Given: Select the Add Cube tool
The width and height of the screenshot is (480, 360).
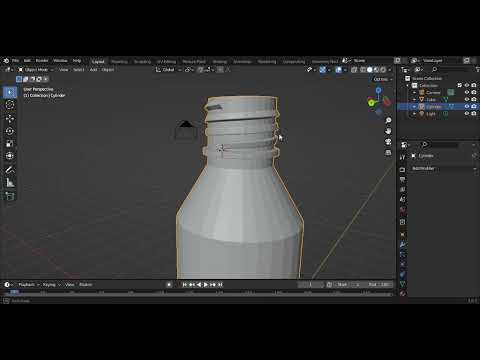Looking at the screenshot, I should click(10, 196).
